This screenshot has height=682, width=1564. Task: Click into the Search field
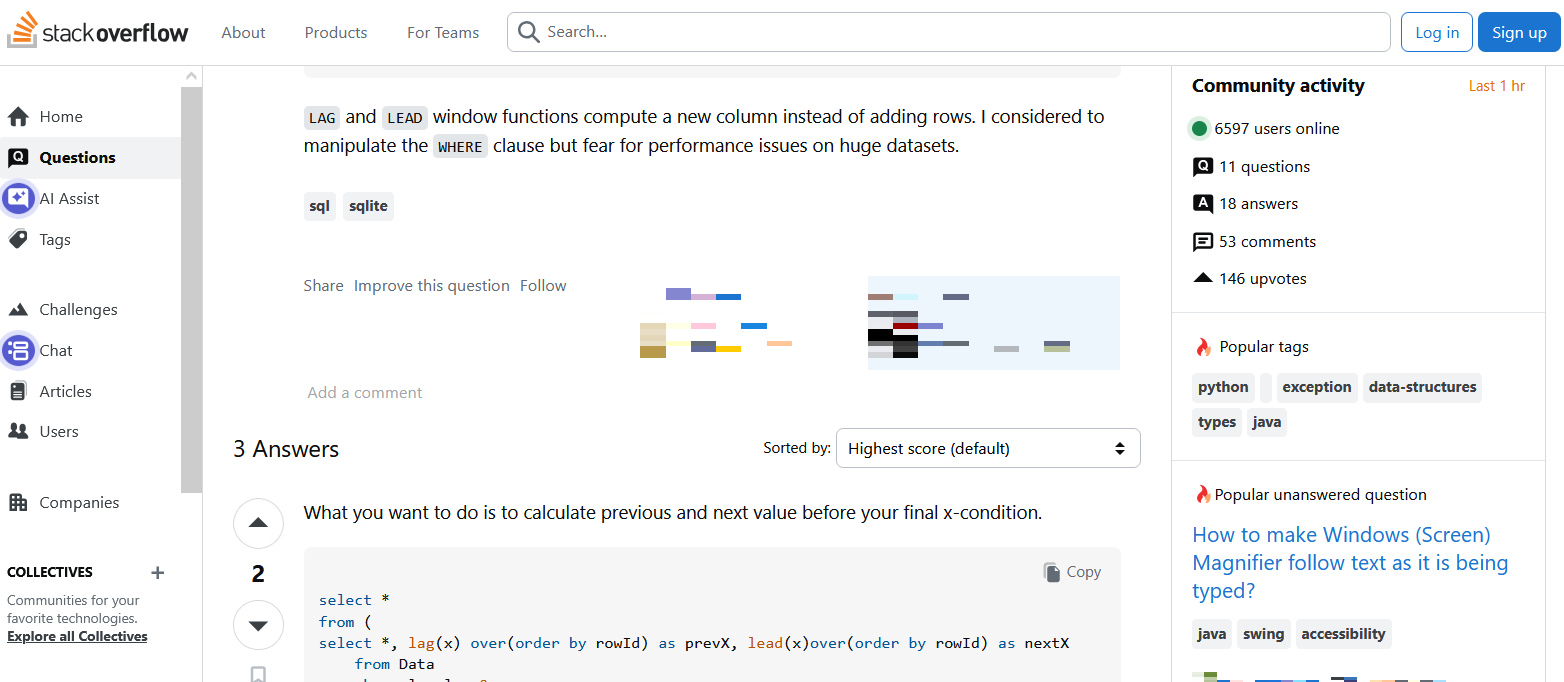[x=960, y=32]
